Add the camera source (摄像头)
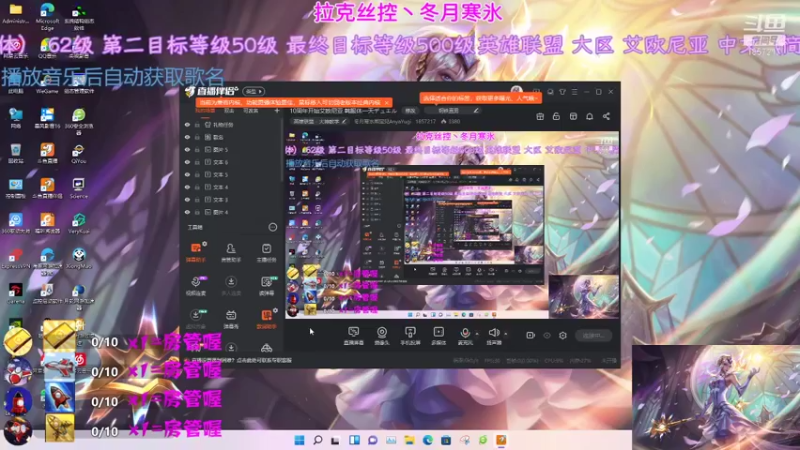The image size is (800, 450). [382, 336]
